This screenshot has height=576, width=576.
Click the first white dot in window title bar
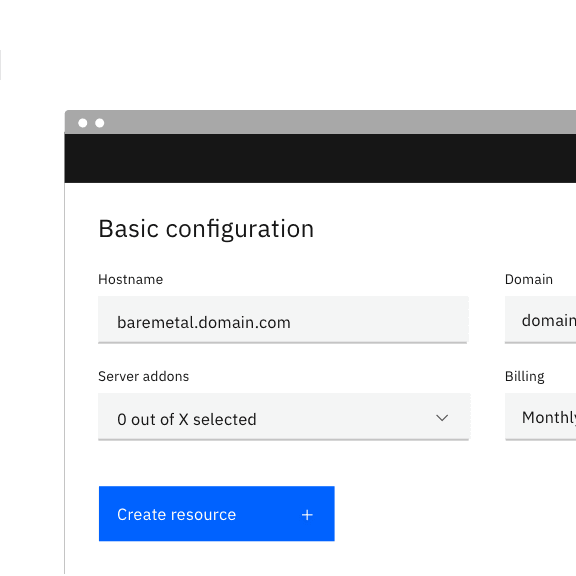tap(83, 123)
